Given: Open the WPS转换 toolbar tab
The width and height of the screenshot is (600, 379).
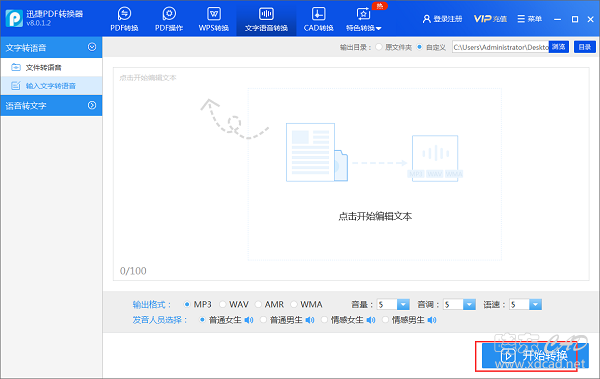Looking at the screenshot, I should 214,19.
